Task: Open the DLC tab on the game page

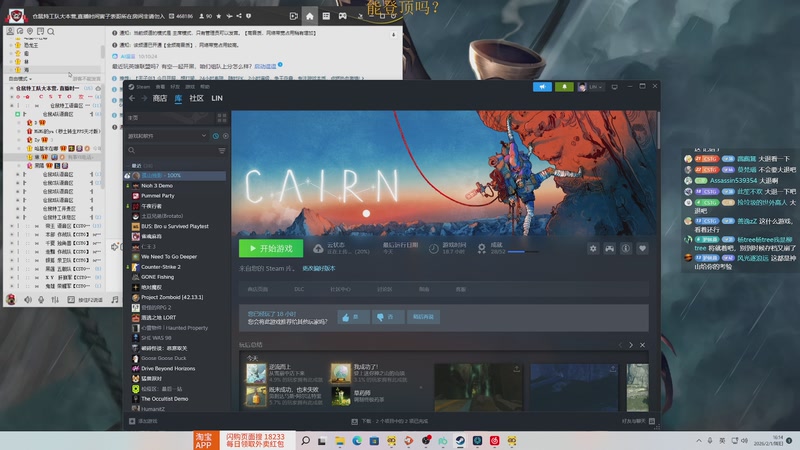Action: coord(299,289)
